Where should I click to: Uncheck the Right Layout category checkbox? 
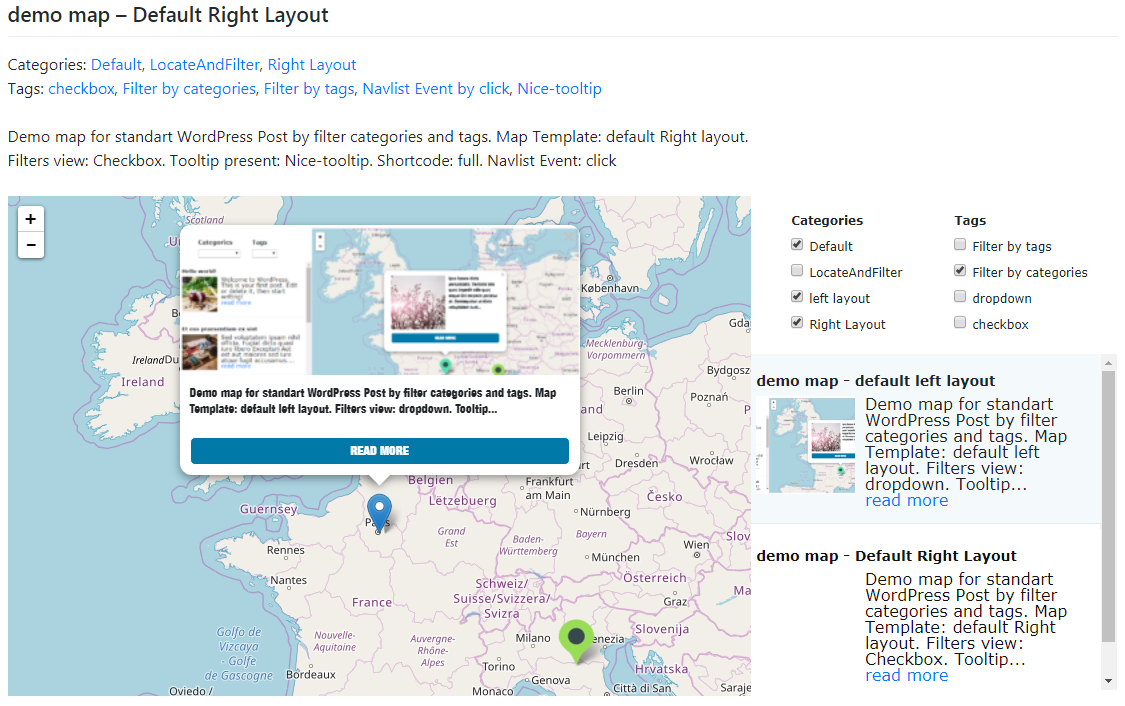point(797,323)
